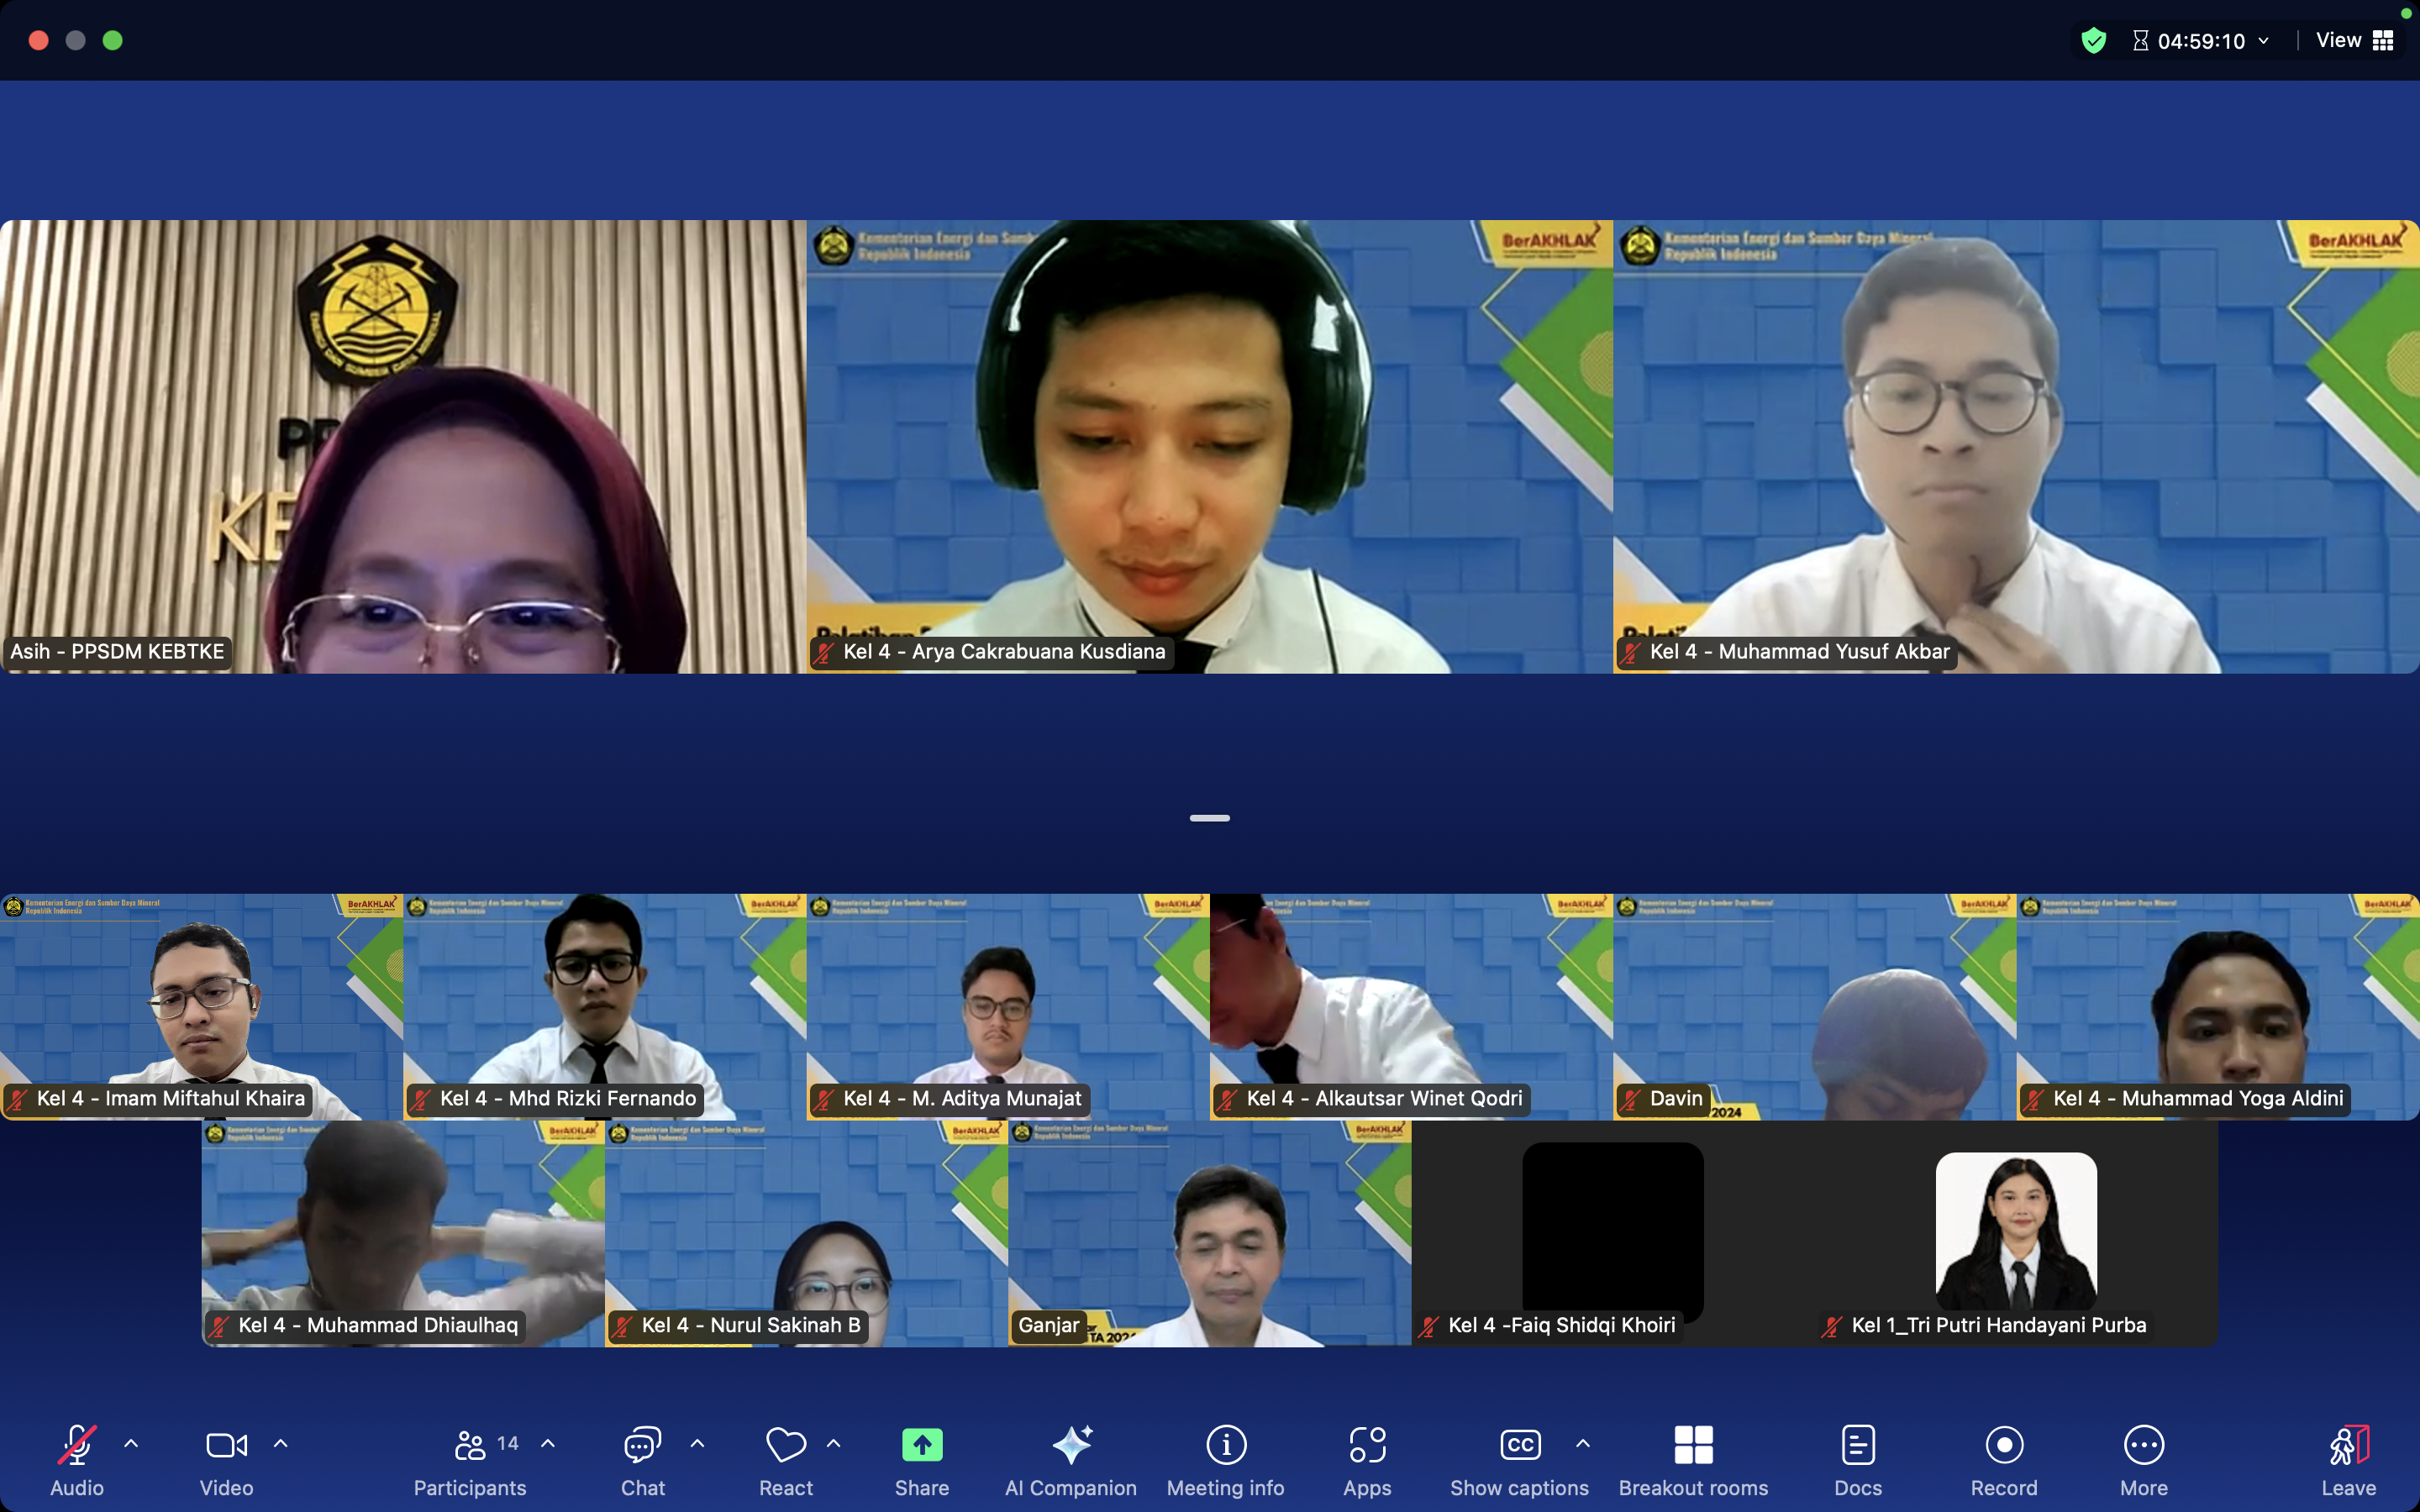The width and height of the screenshot is (2420, 1512).
Task: Toggle the Video camera
Action: tap(226, 1445)
